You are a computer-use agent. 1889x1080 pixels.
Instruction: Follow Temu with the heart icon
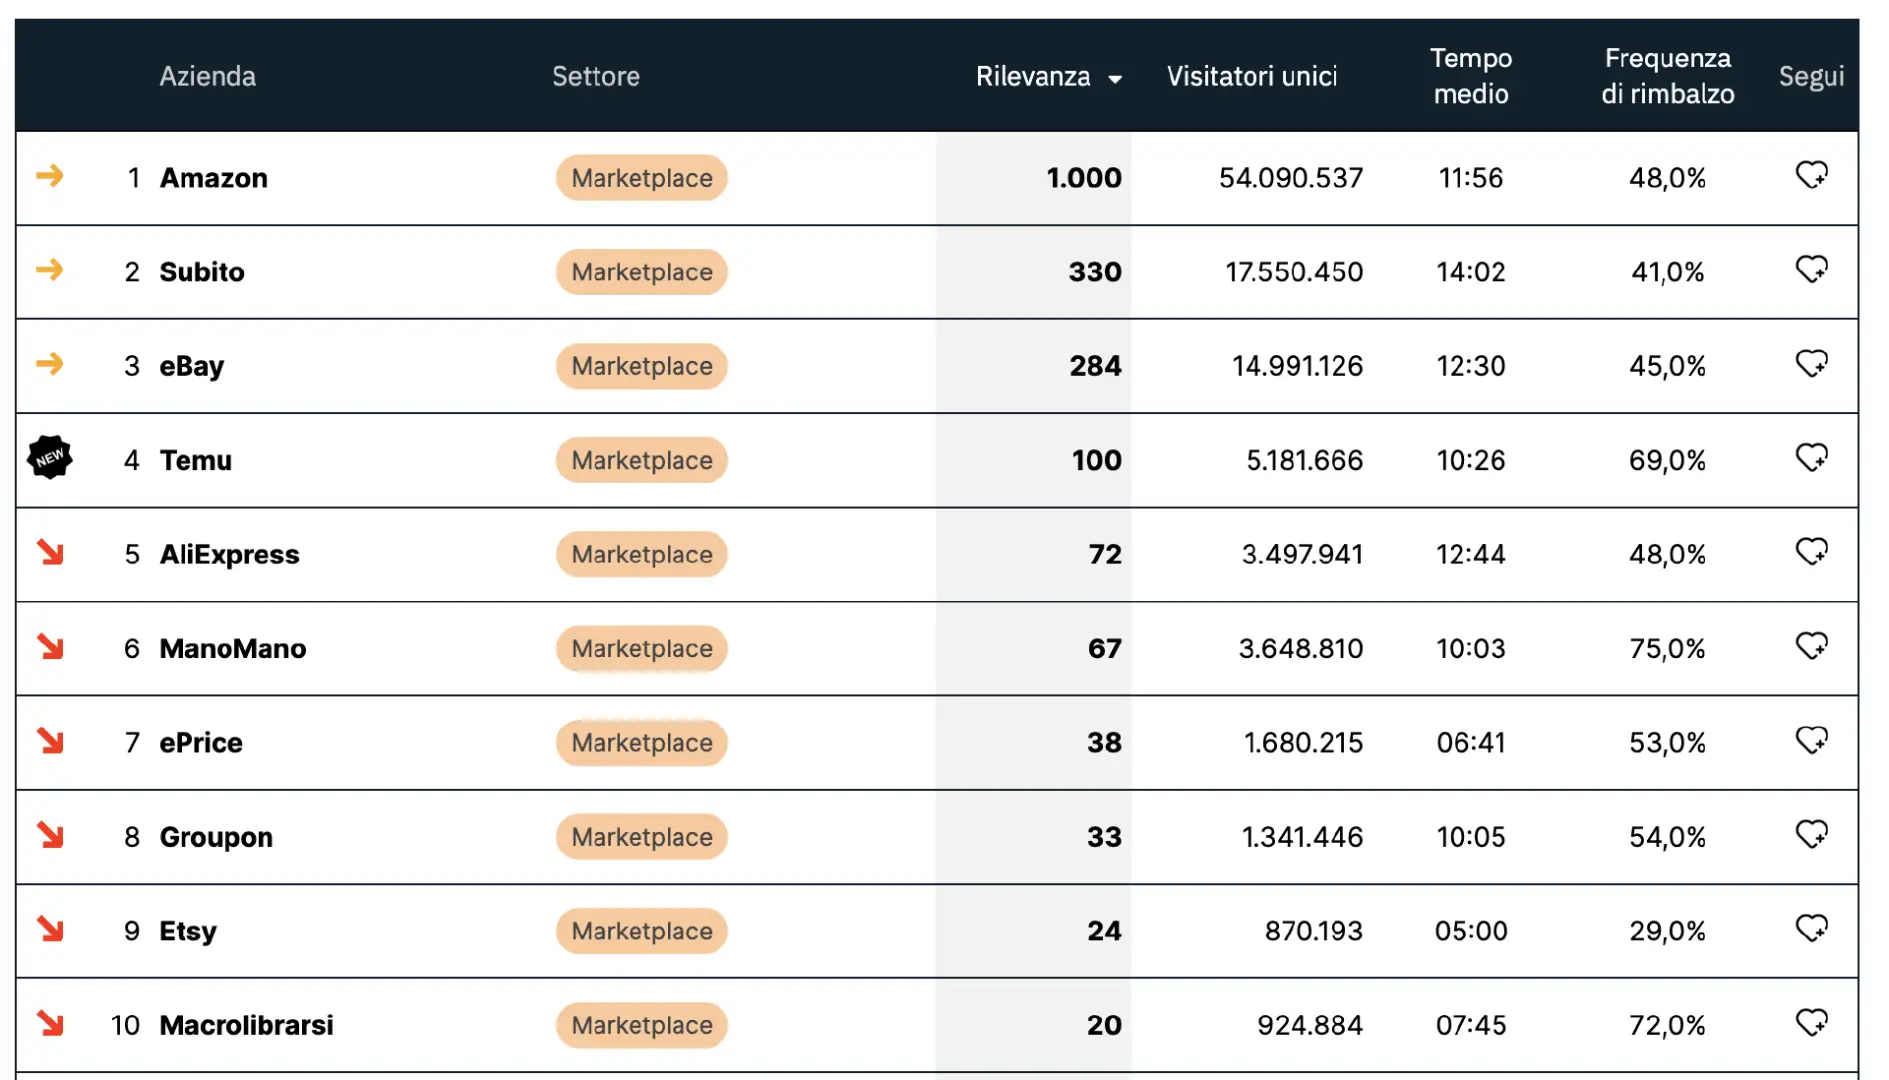point(1811,458)
